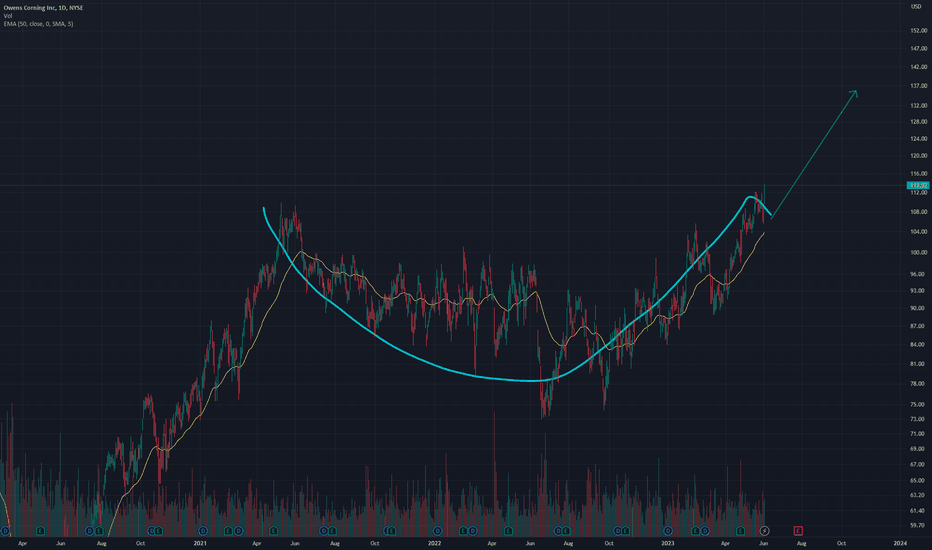The image size is (932, 550).
Task: Click the Owens Corning Inc, 1D, NYSE legend title
Action: pos(43,8)
